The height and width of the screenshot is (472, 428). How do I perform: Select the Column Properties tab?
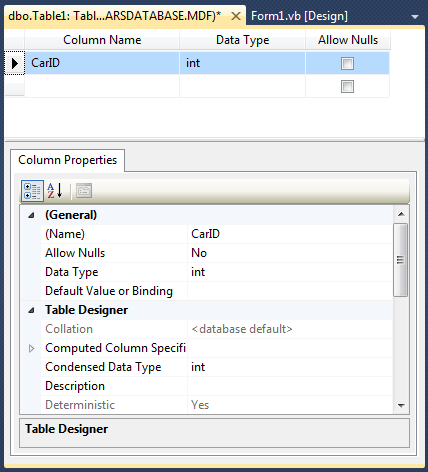pos(68,160)
